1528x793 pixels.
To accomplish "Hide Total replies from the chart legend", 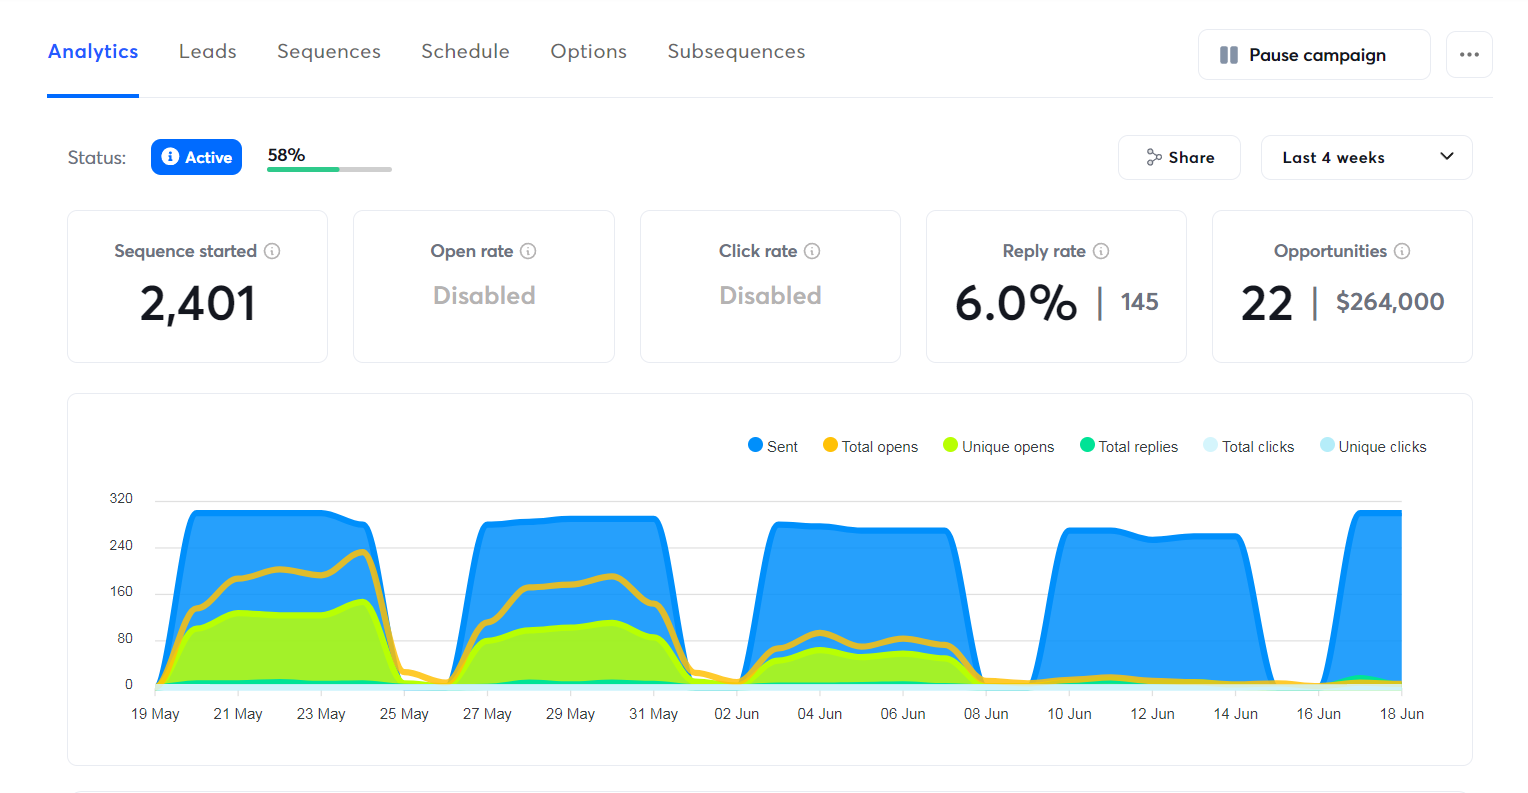I will click(x=1128, y=446).
